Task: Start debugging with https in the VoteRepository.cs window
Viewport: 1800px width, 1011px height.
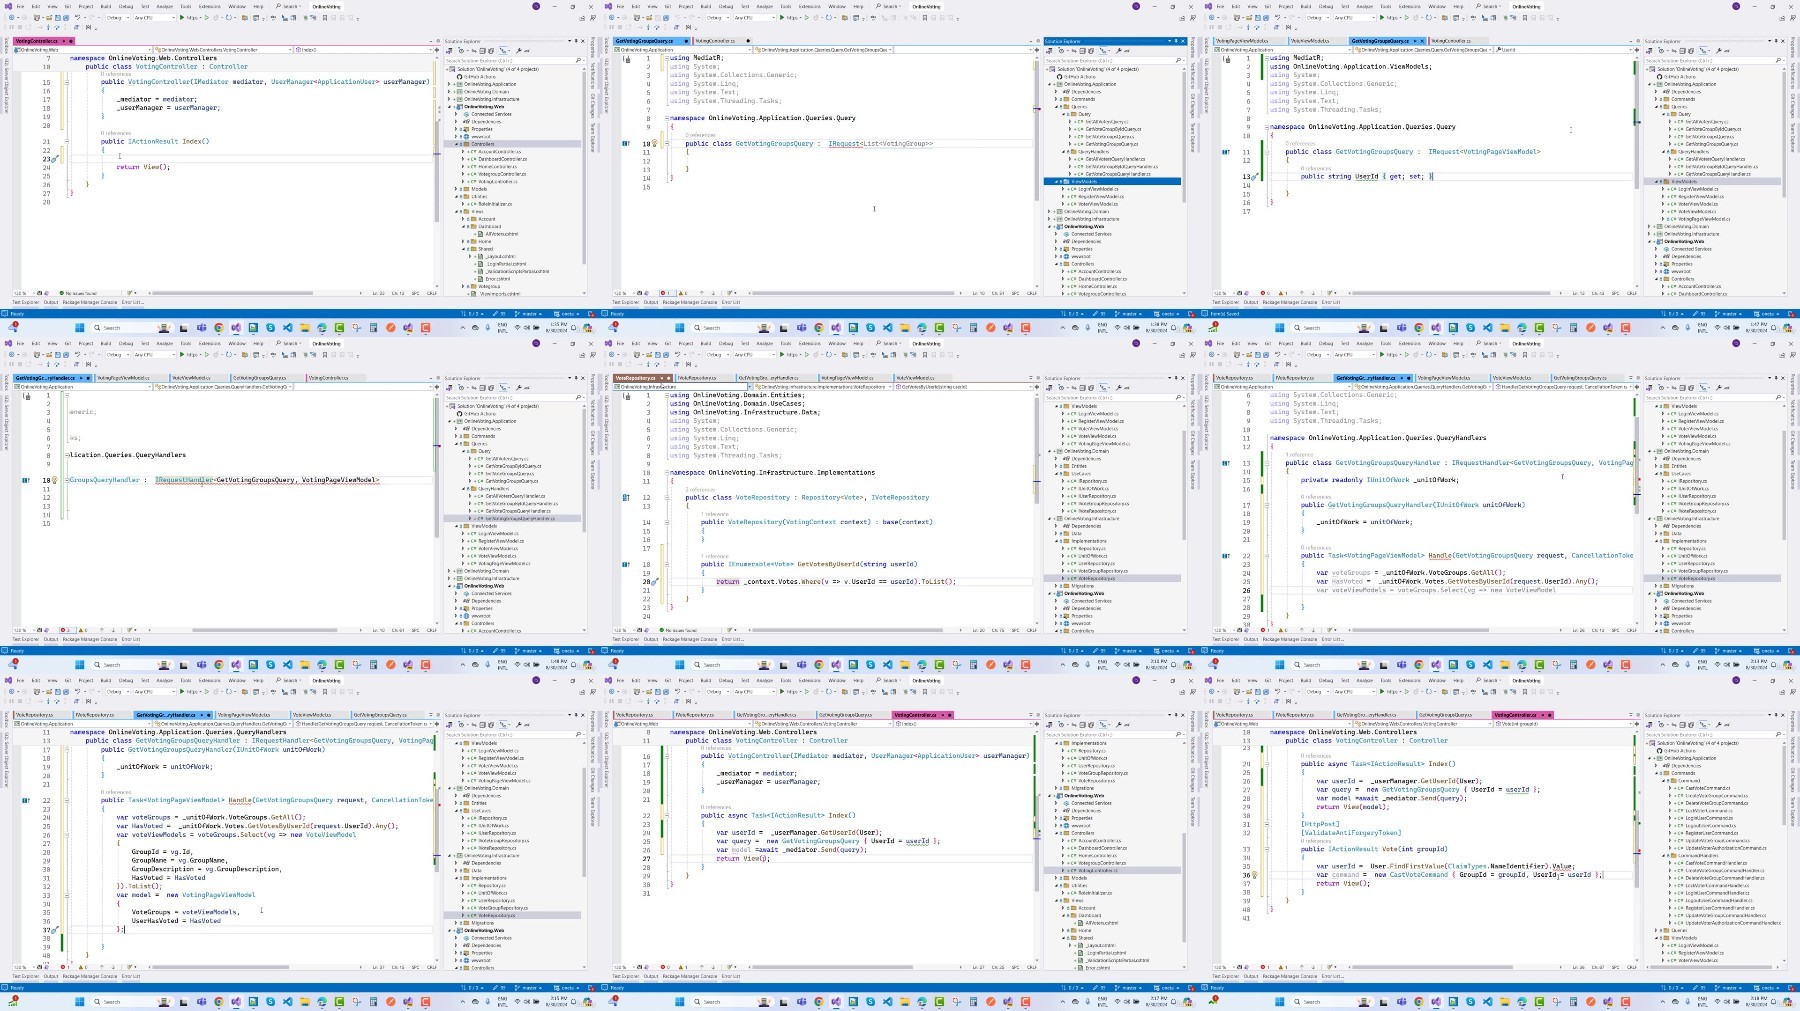Action: (790, 354)
